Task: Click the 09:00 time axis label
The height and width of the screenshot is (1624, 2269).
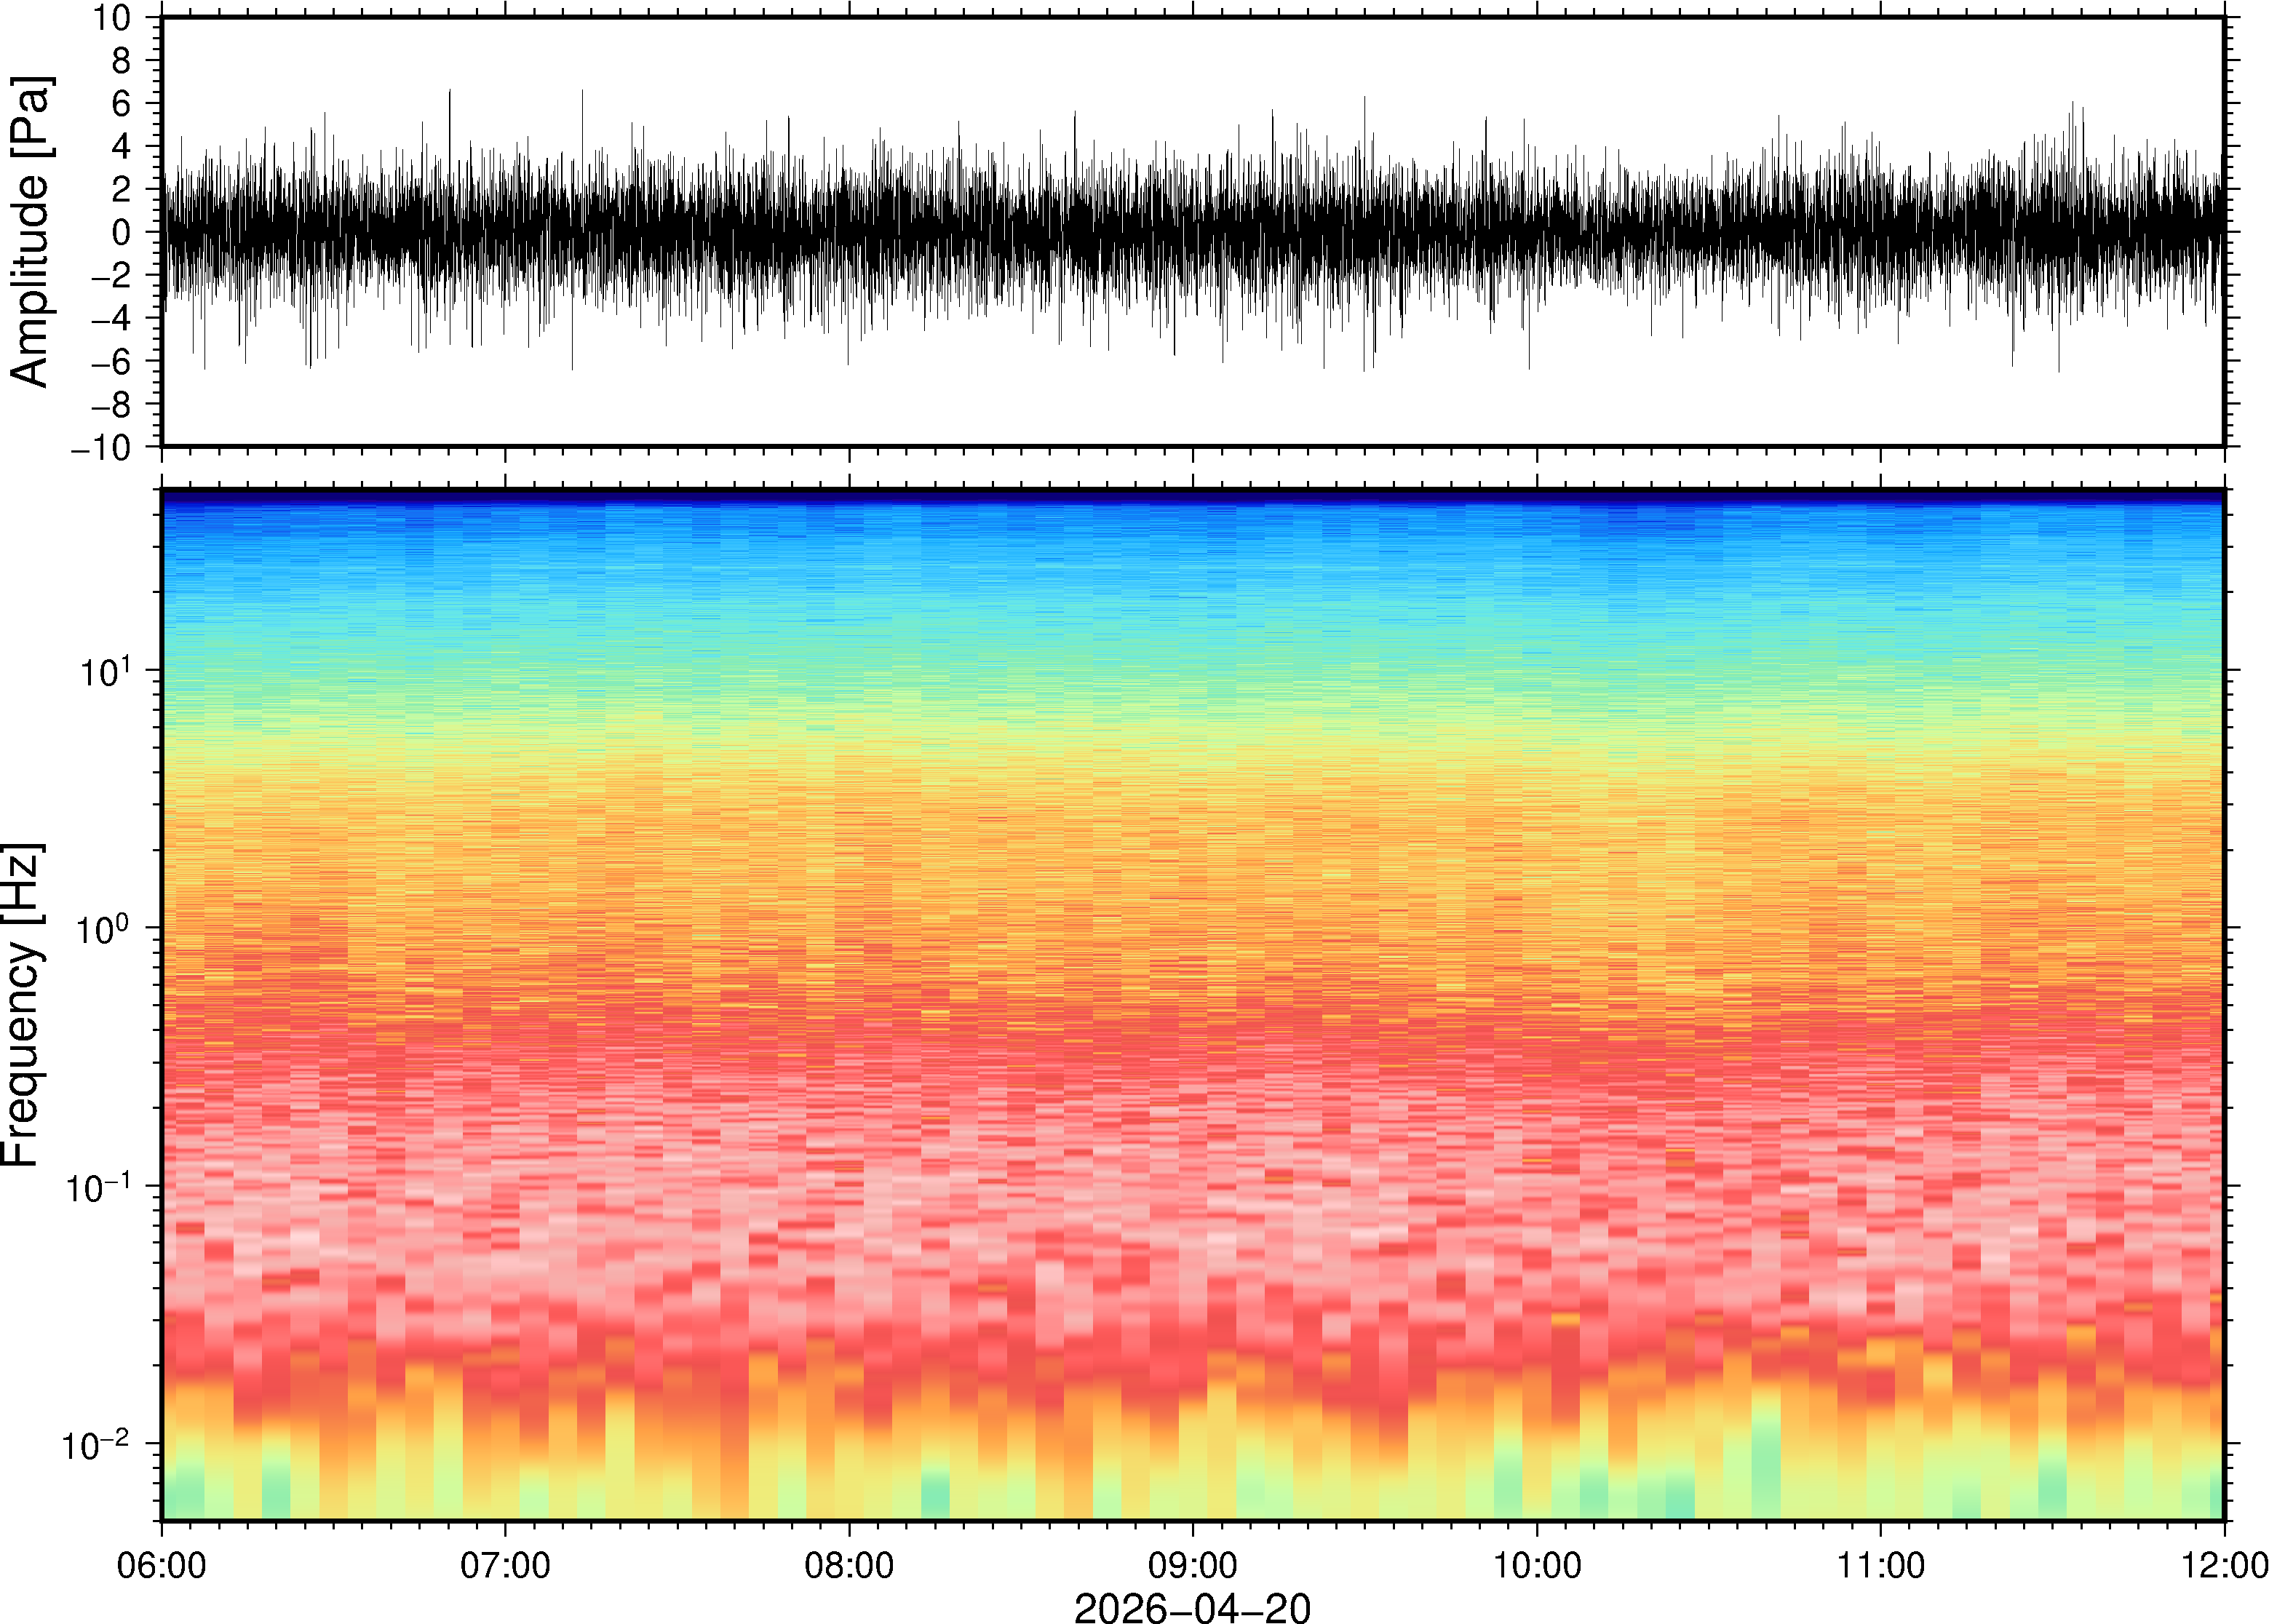Action: 1193,1565
